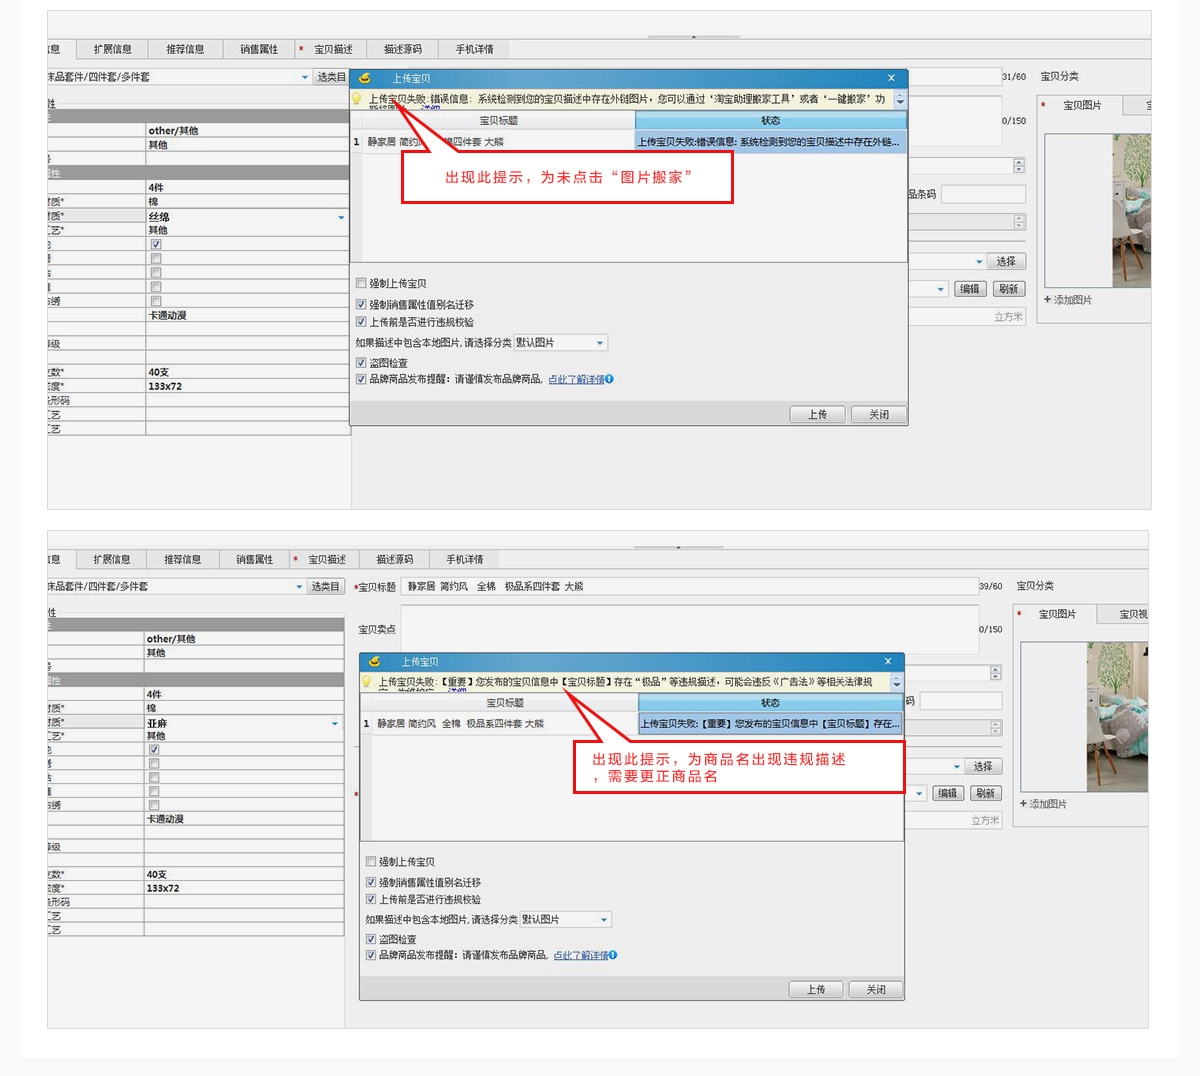
Task: Open the 亚麻 material dropdown in lower panel
Action: [x=334, y=723]
